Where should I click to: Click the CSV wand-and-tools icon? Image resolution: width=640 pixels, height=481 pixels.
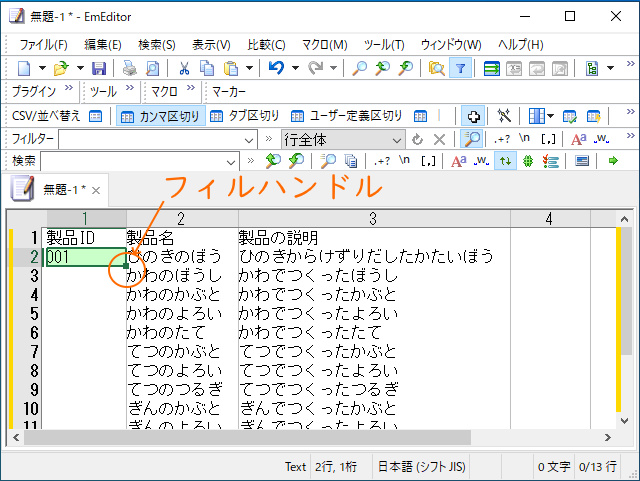(x=504, y=116)
